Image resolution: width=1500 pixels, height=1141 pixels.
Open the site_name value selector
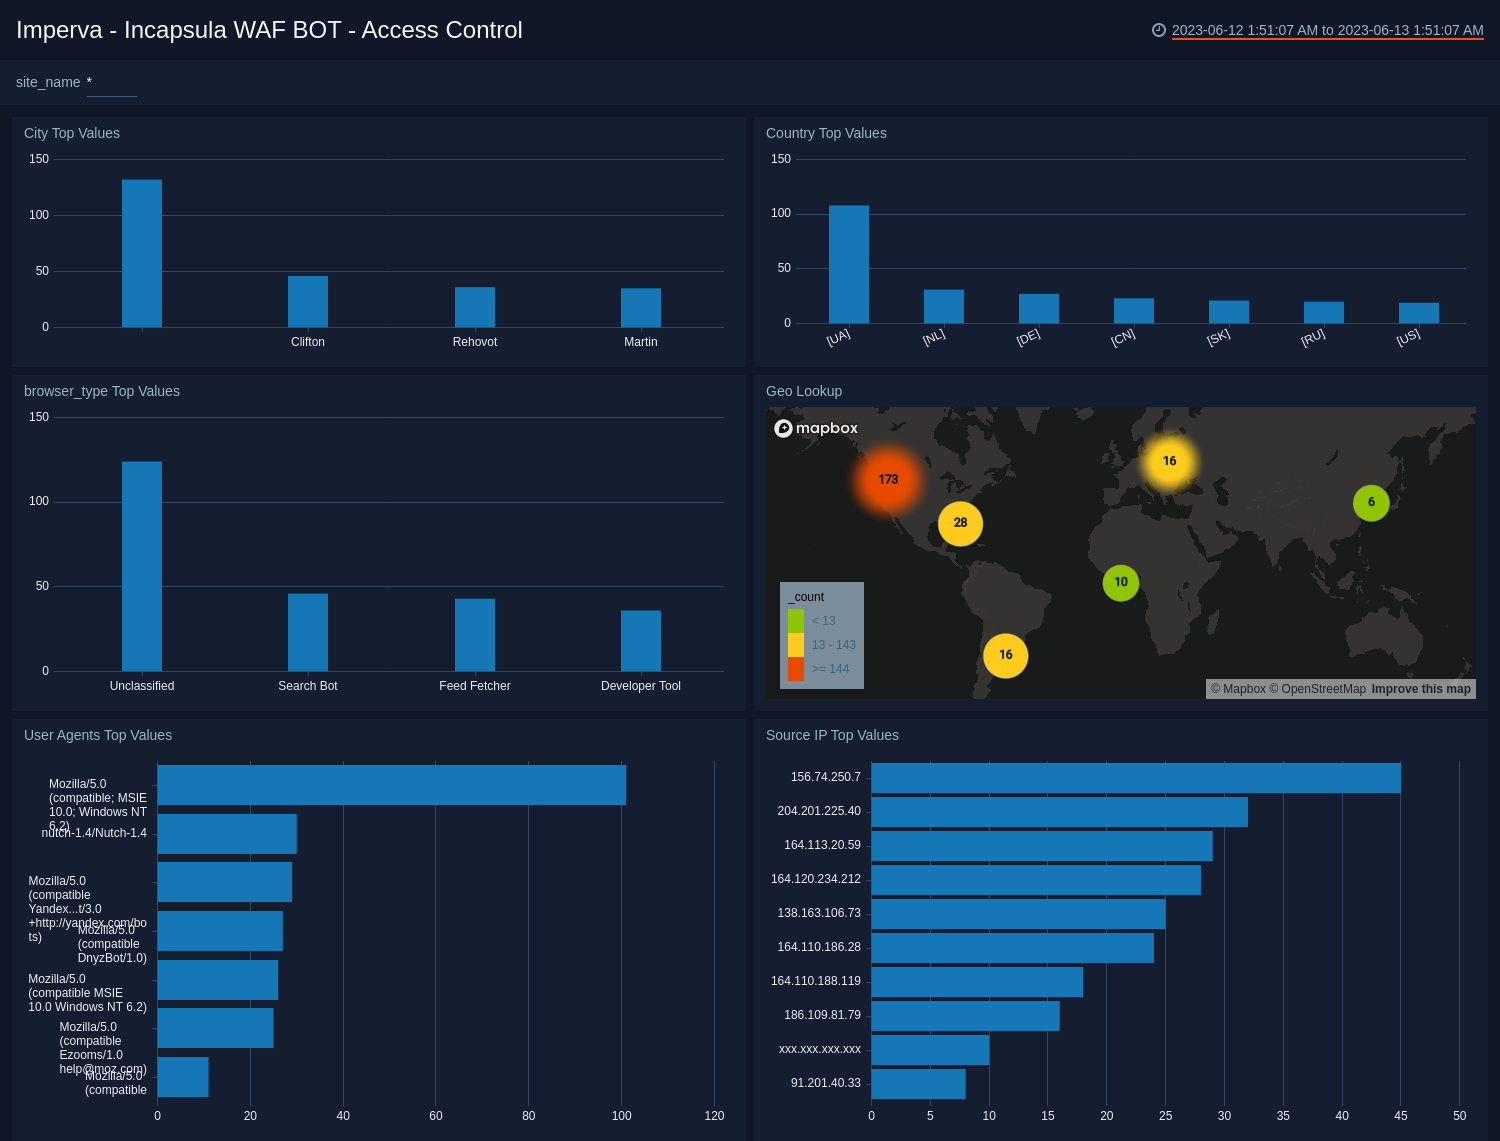(110, 84)
